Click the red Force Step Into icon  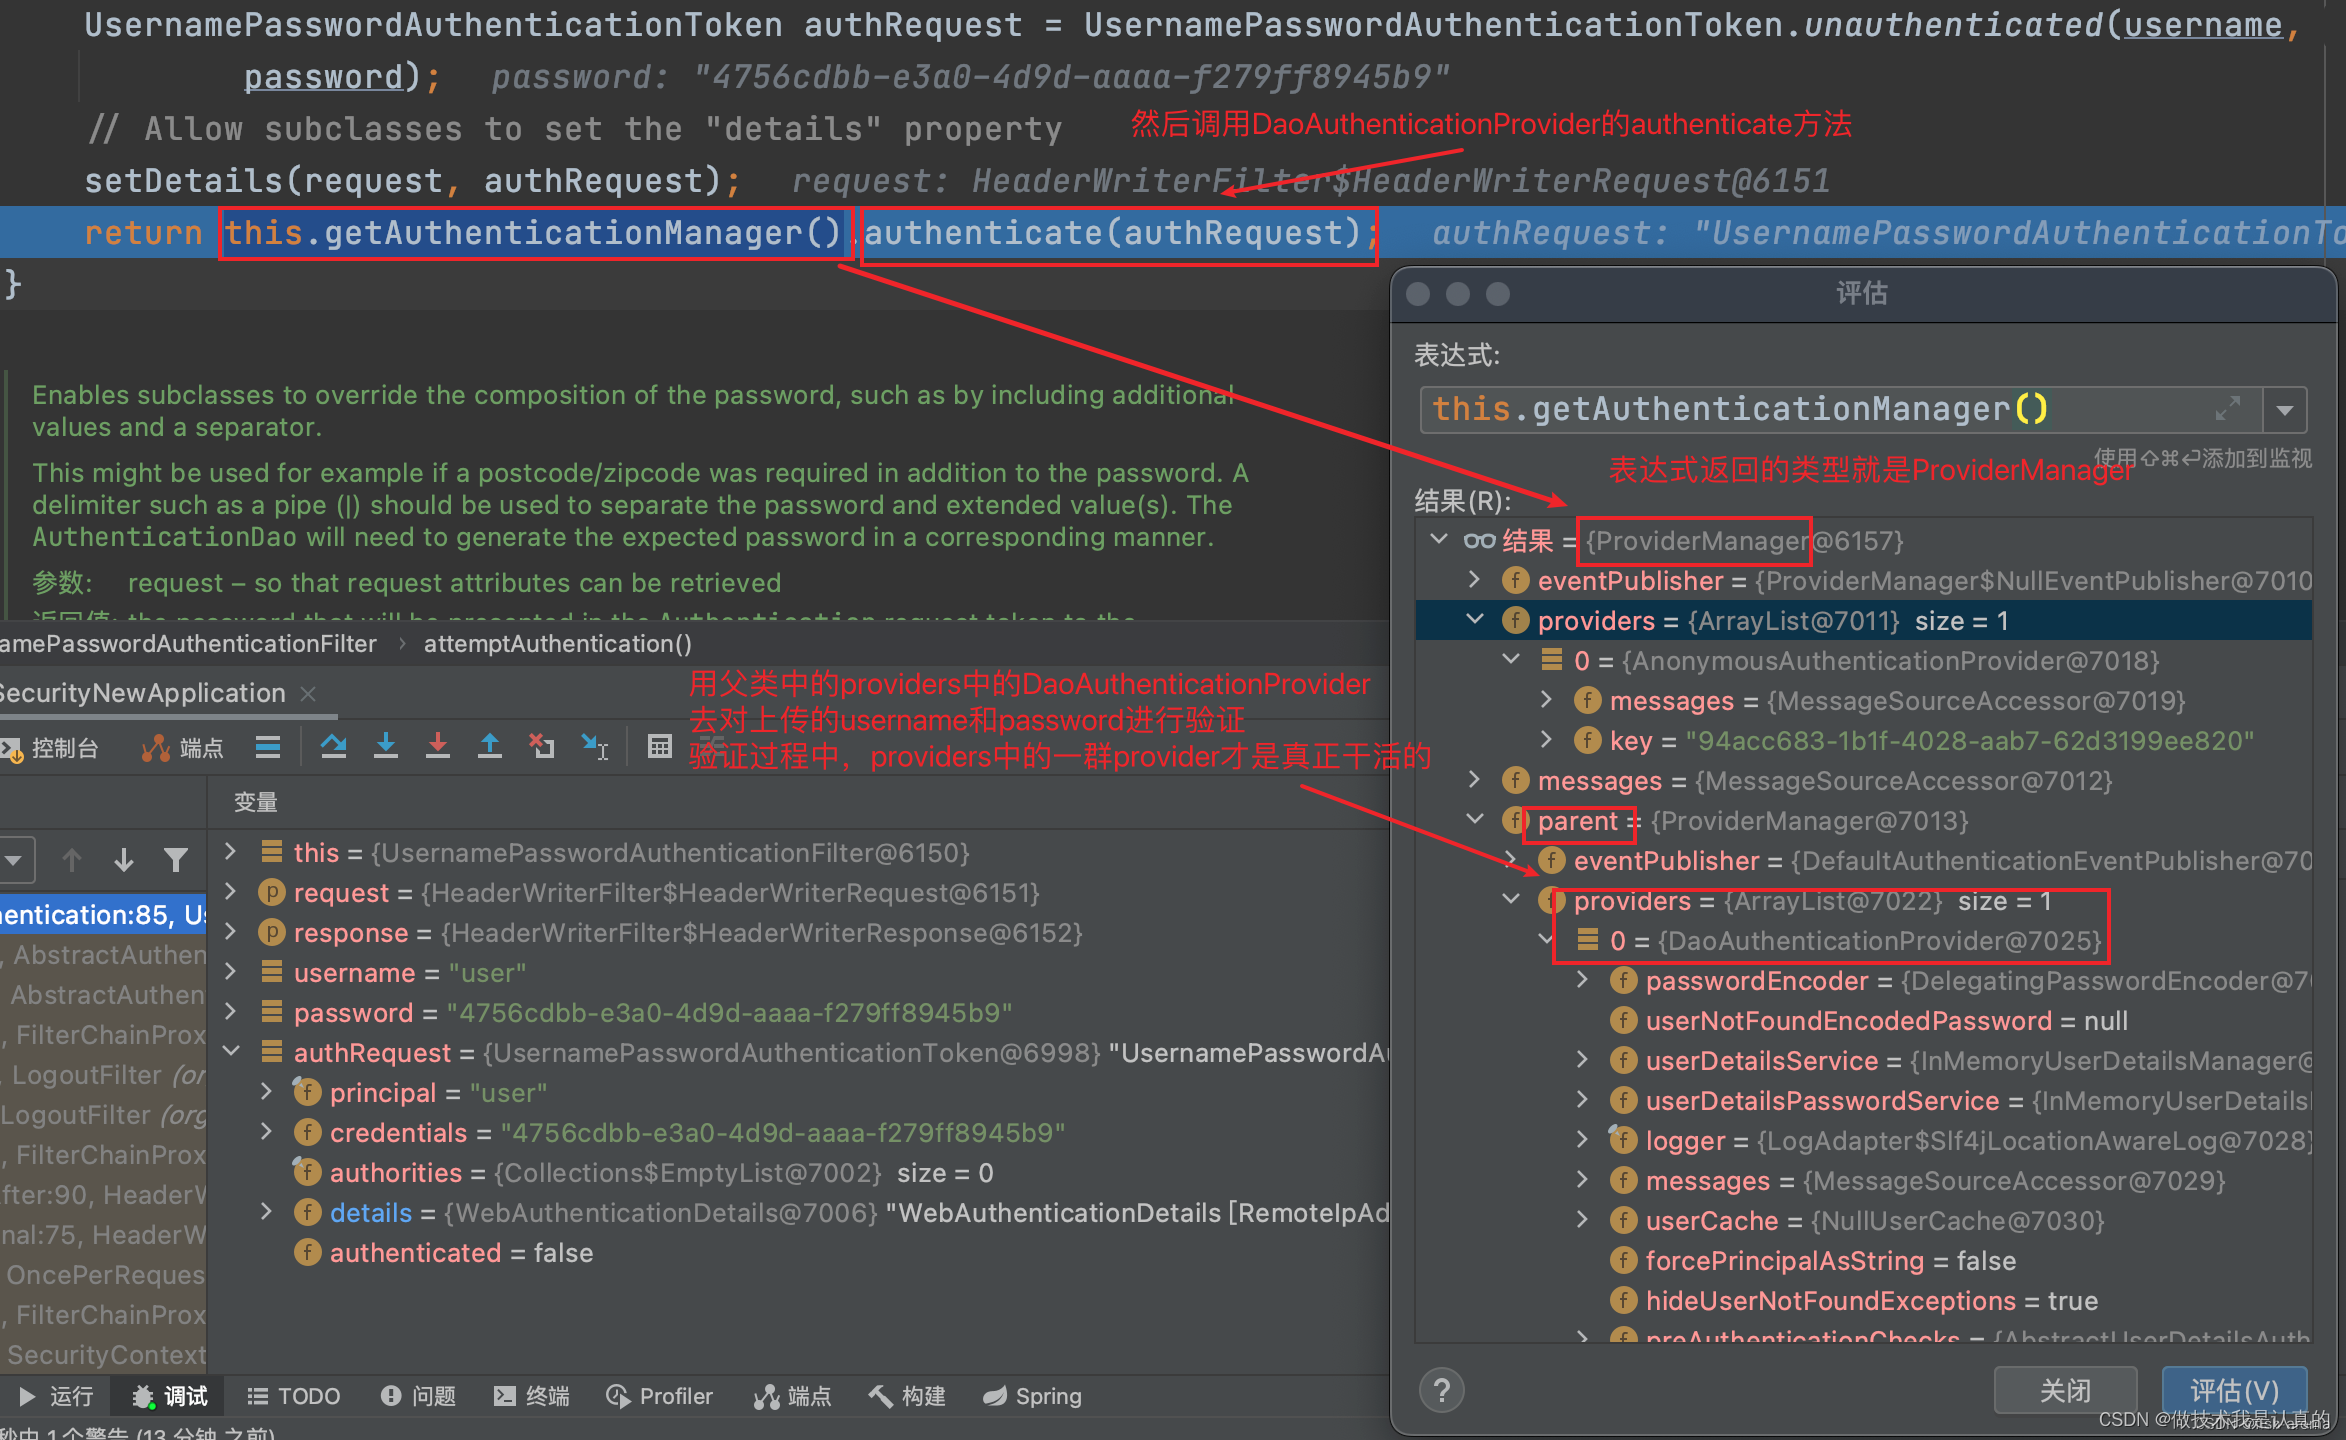(x=437, y=746)
